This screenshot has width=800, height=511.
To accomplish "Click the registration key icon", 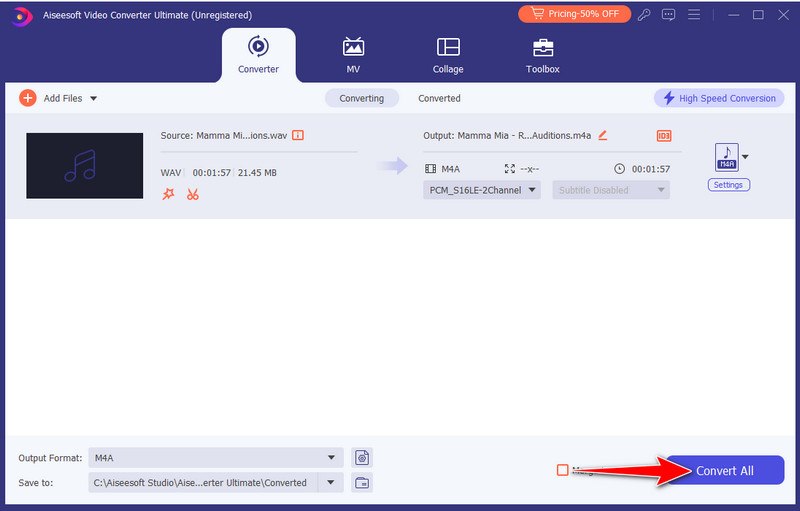I will 643,15.
